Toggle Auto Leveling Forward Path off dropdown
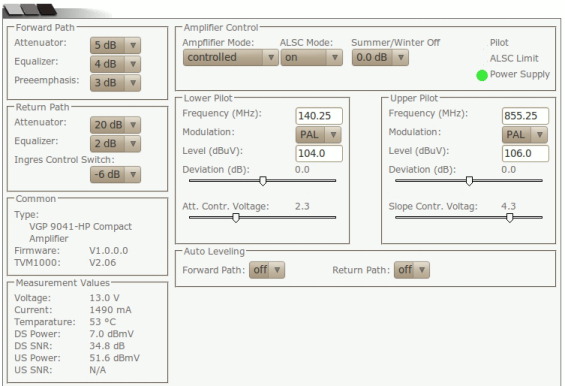 tap(267, 270)
